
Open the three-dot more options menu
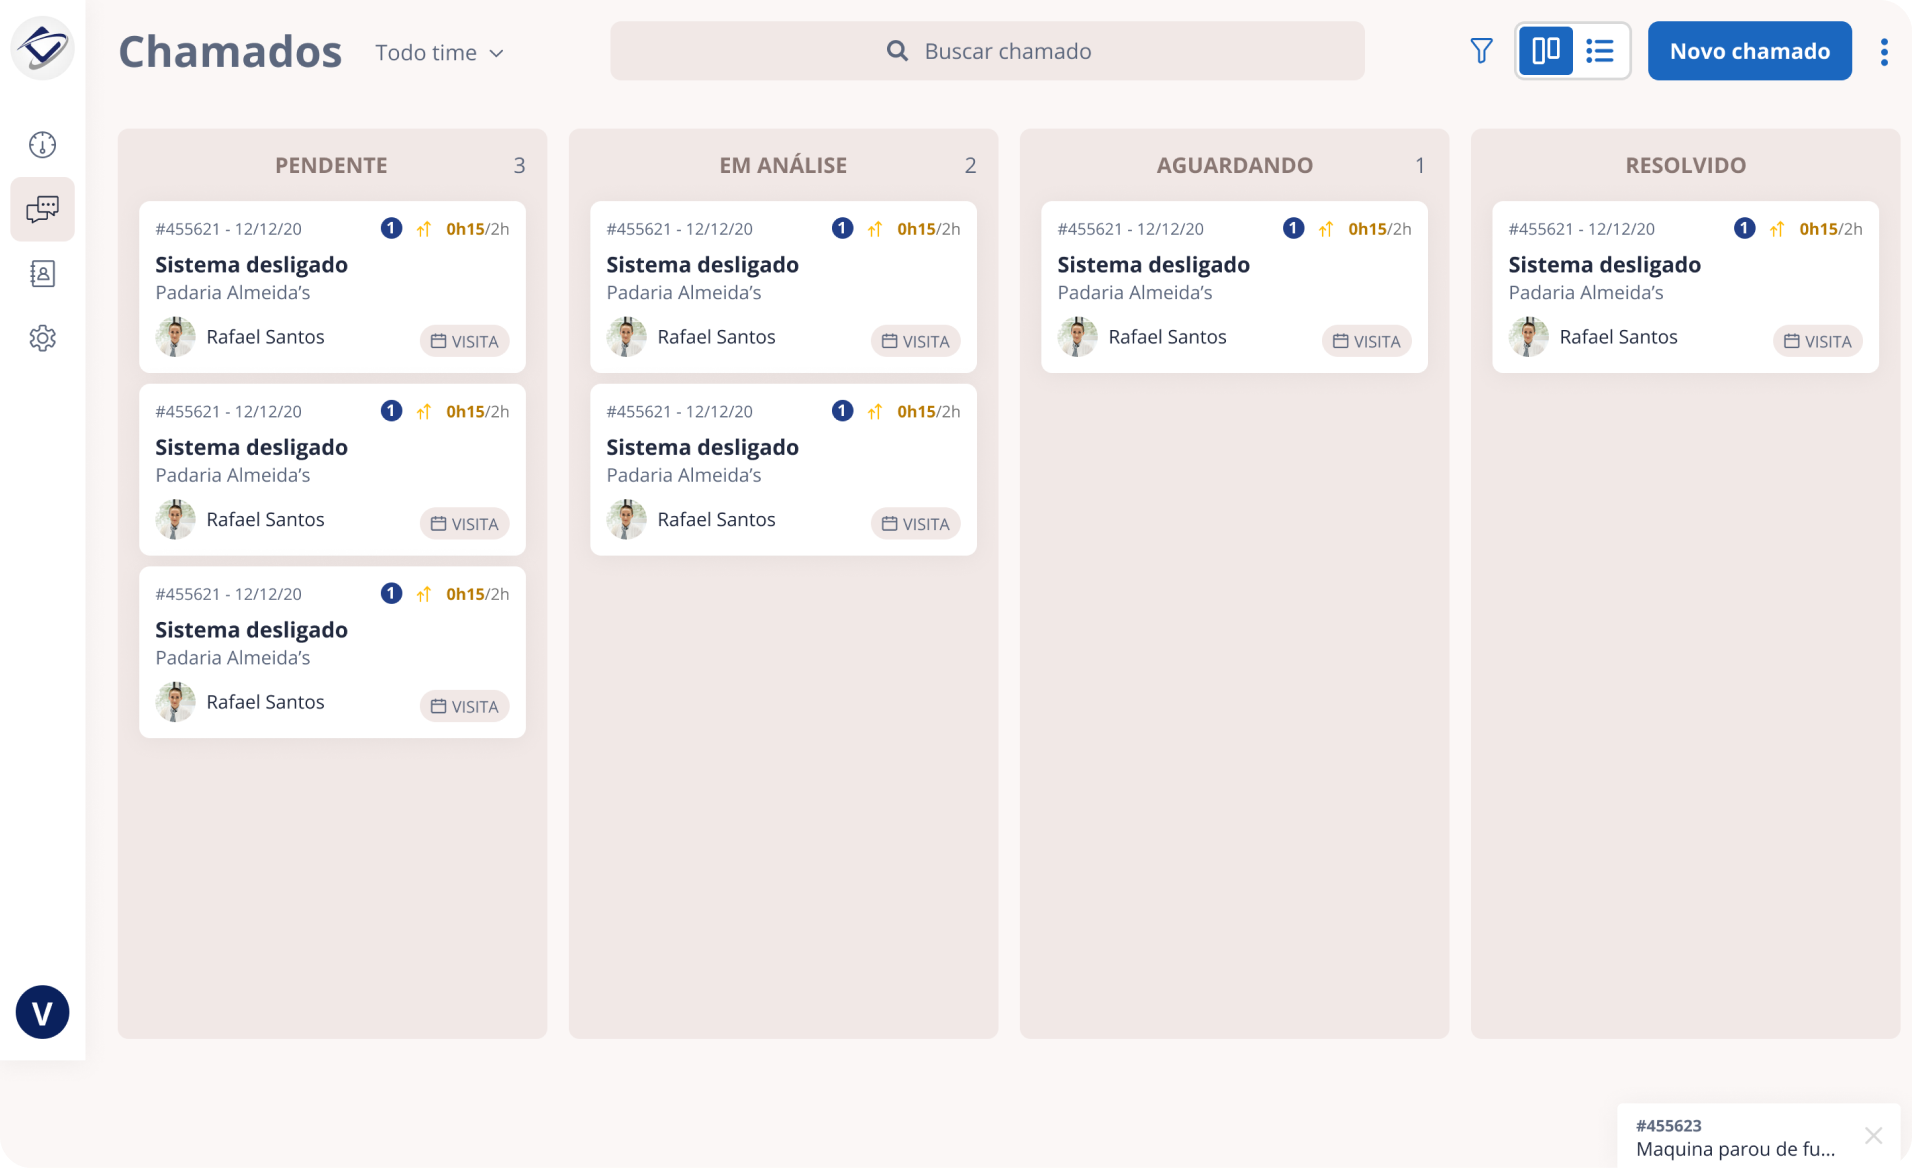(1884, 52)
